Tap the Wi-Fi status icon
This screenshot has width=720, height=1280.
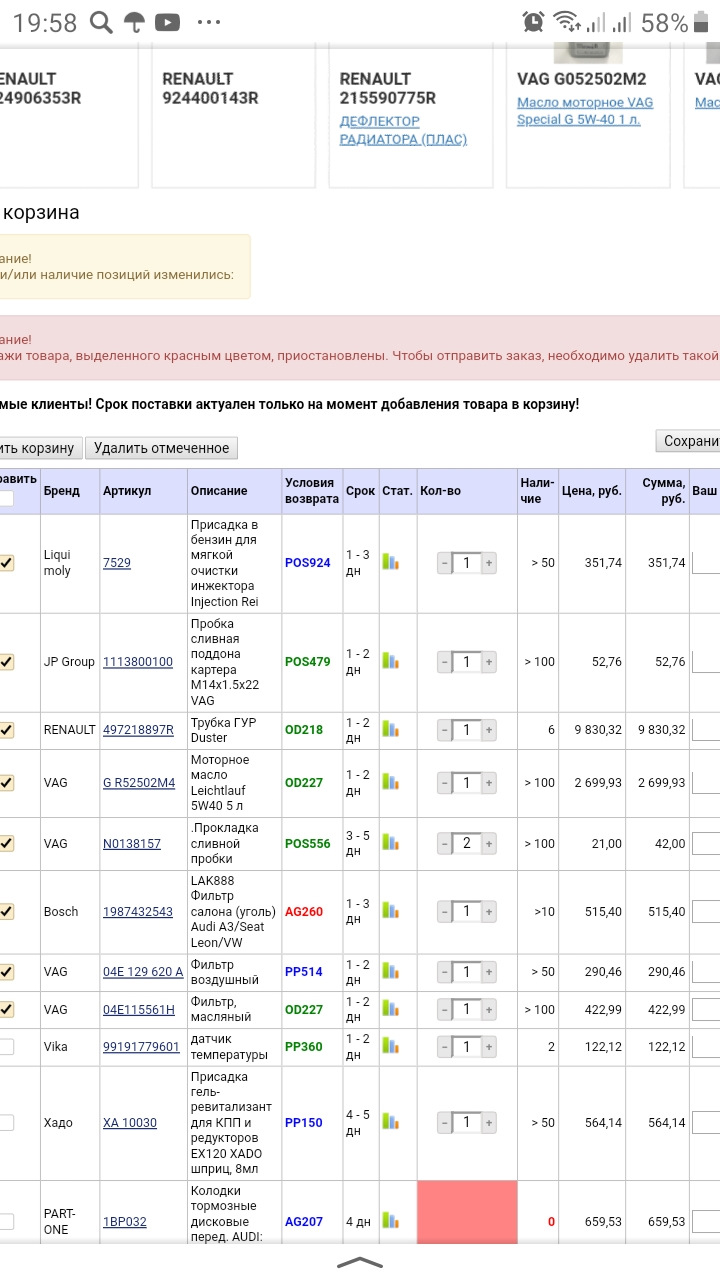[566, 22]
